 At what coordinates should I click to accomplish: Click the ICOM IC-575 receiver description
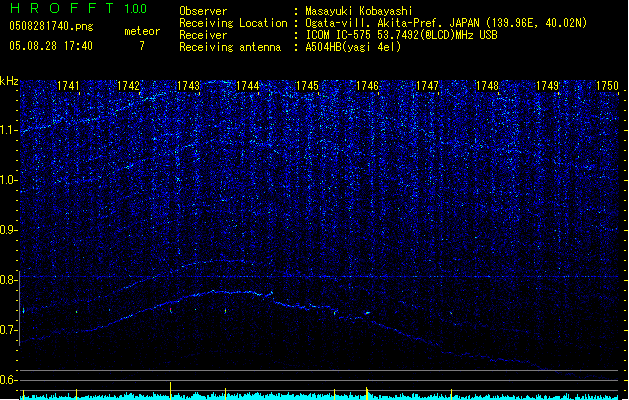coord(401,35)
